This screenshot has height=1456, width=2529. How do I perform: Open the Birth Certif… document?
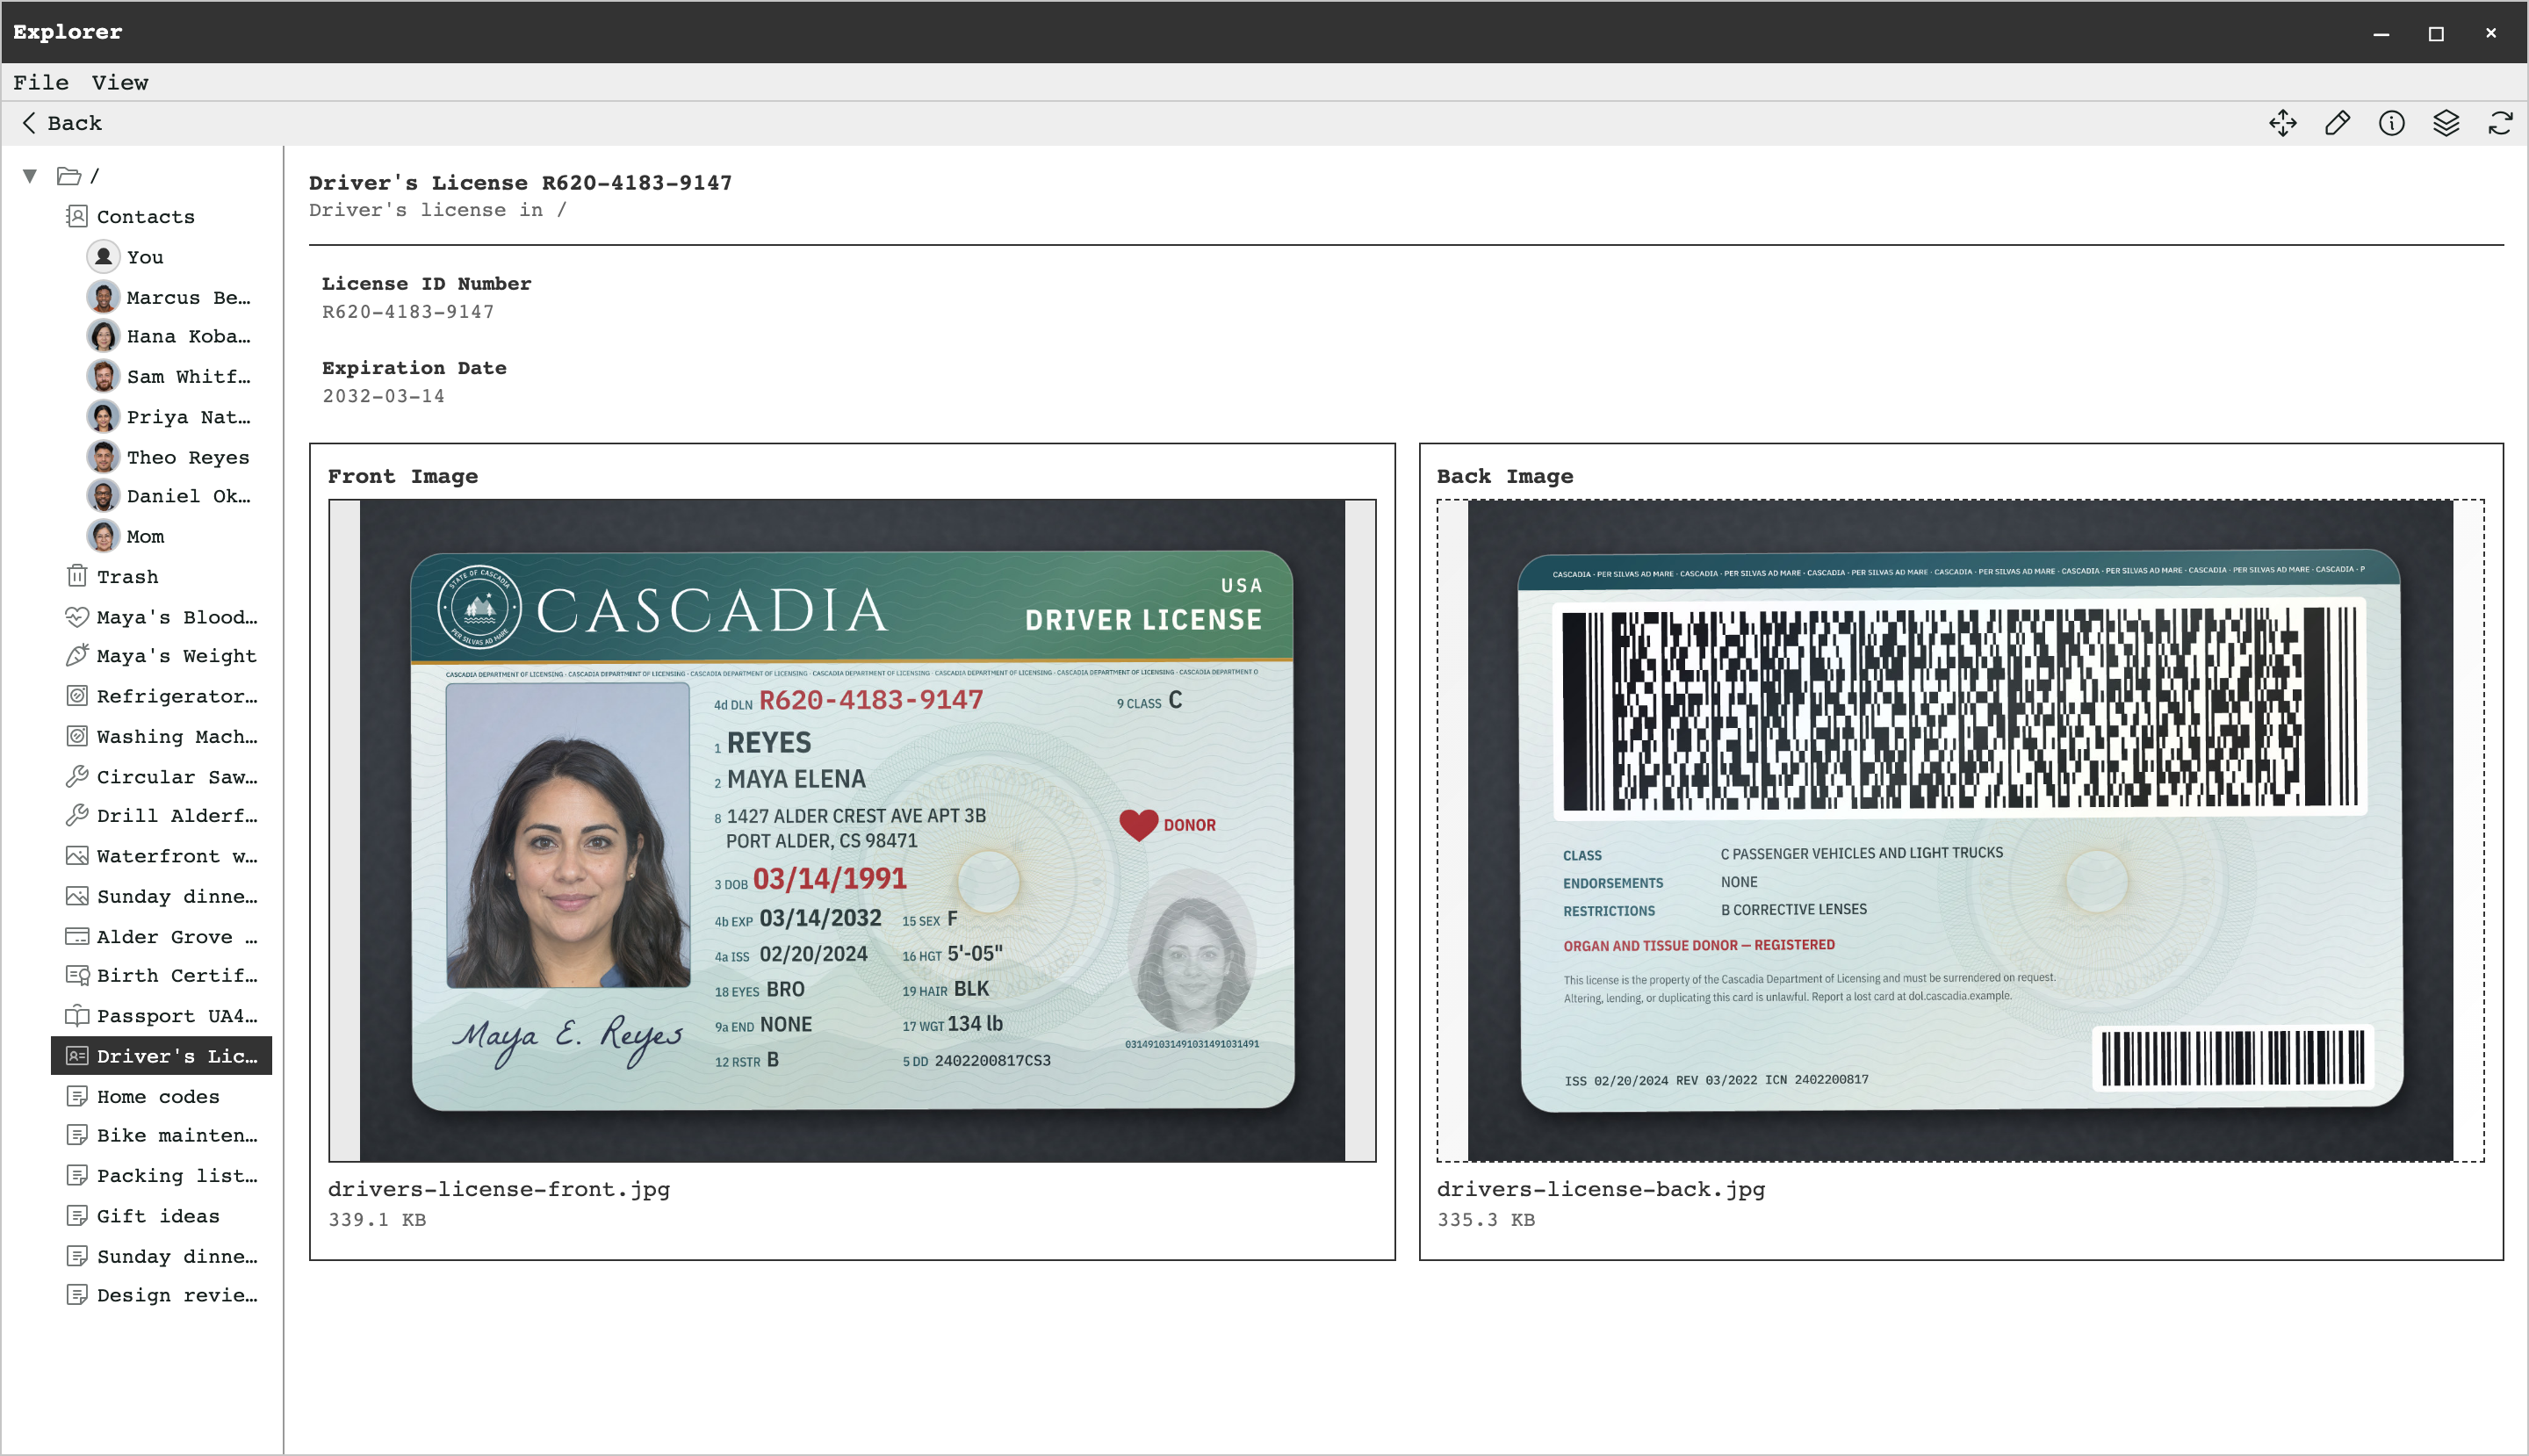pos(161,975)
